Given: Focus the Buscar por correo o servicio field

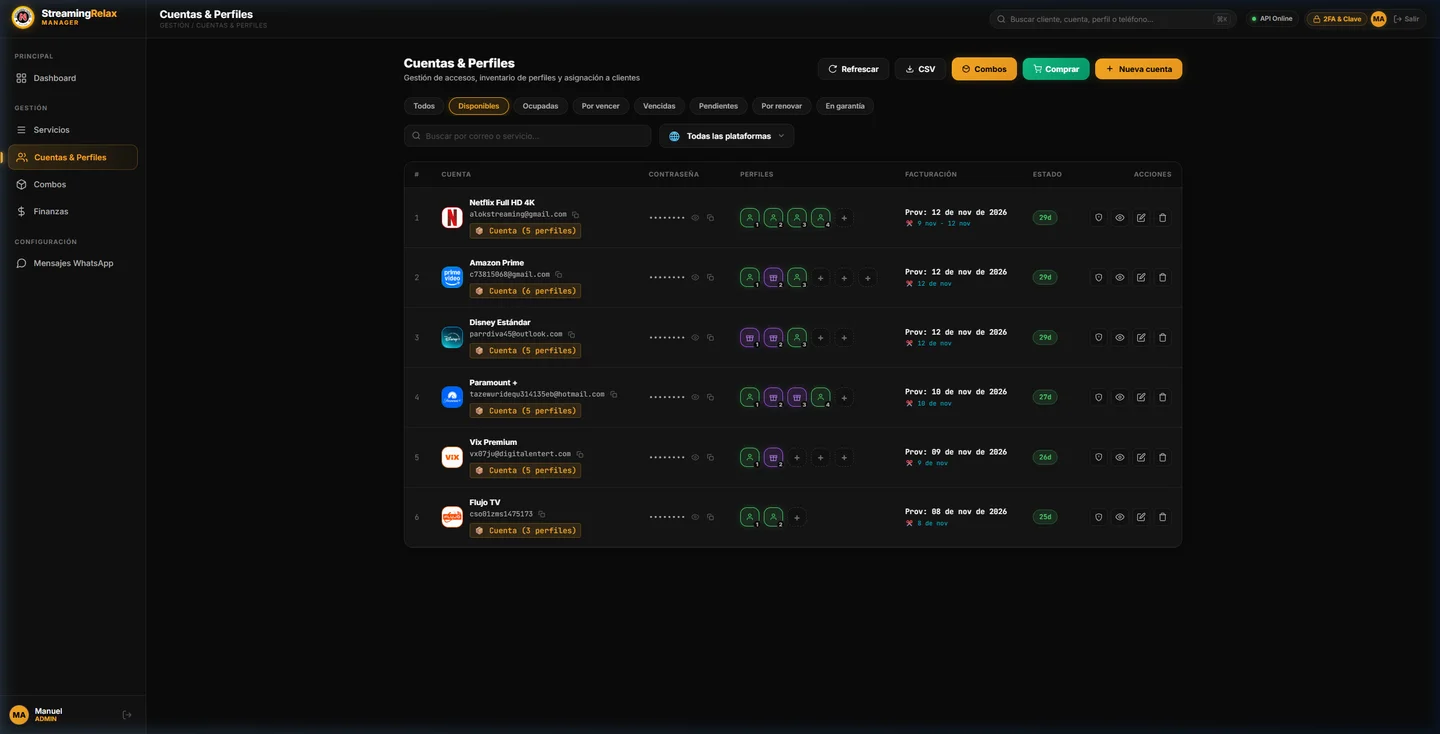Looking at the screenshot, I should 527,136.
